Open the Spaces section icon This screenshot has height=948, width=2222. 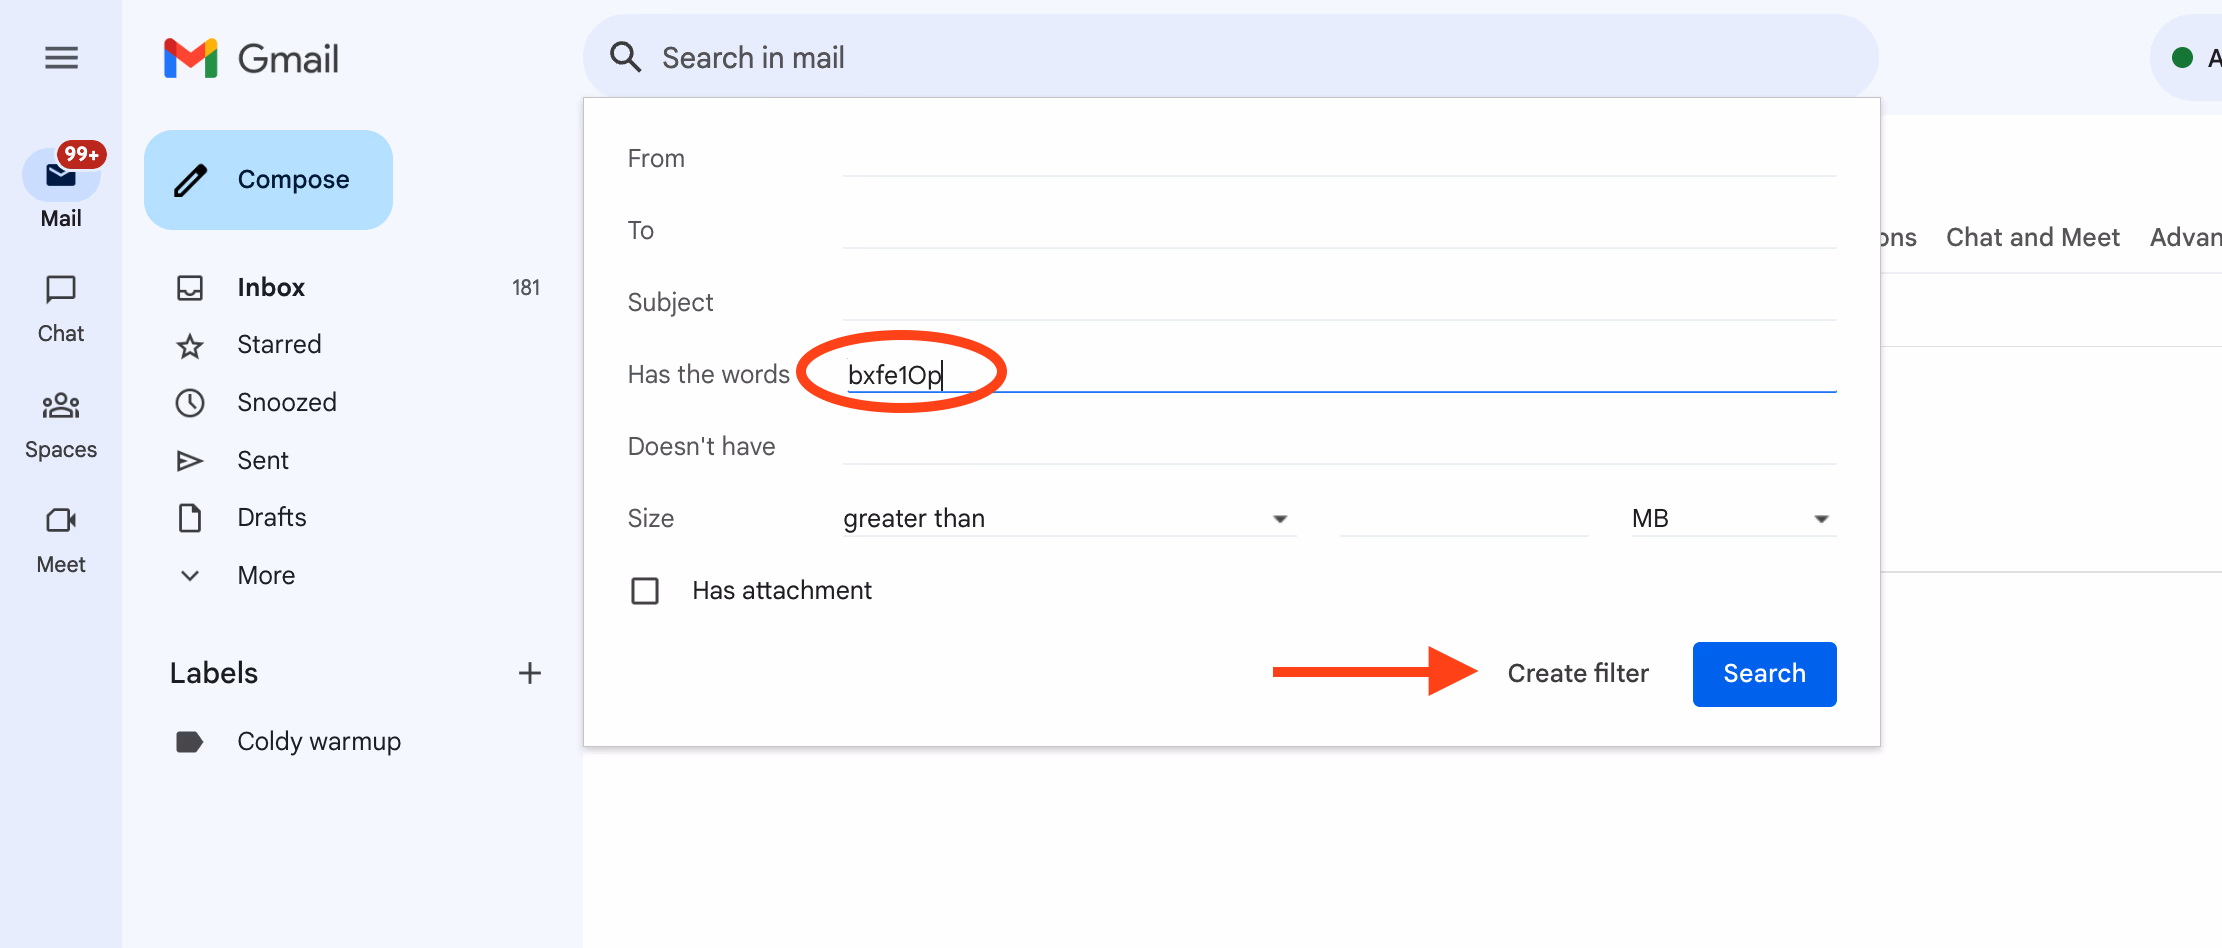(x=61, y=406)
